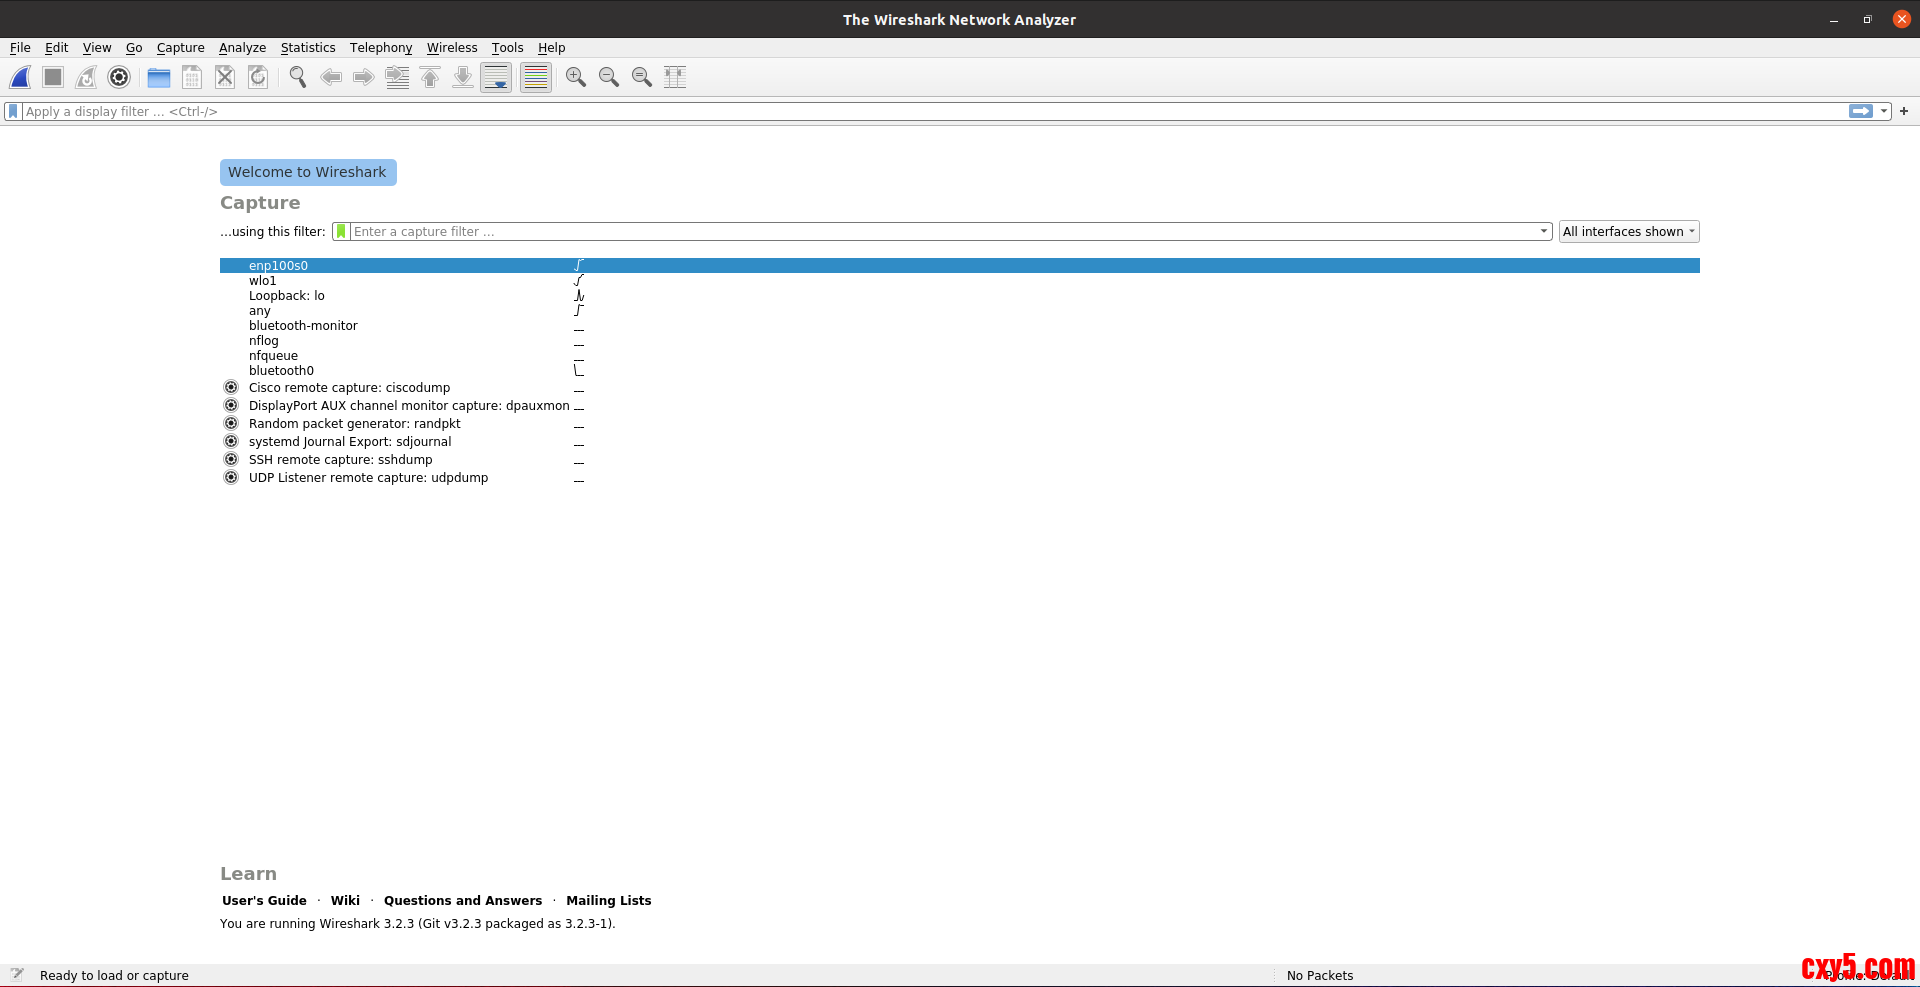Open the Statistics menu
The height and width of the screenshot is (987, 1920).
point(307,48)
